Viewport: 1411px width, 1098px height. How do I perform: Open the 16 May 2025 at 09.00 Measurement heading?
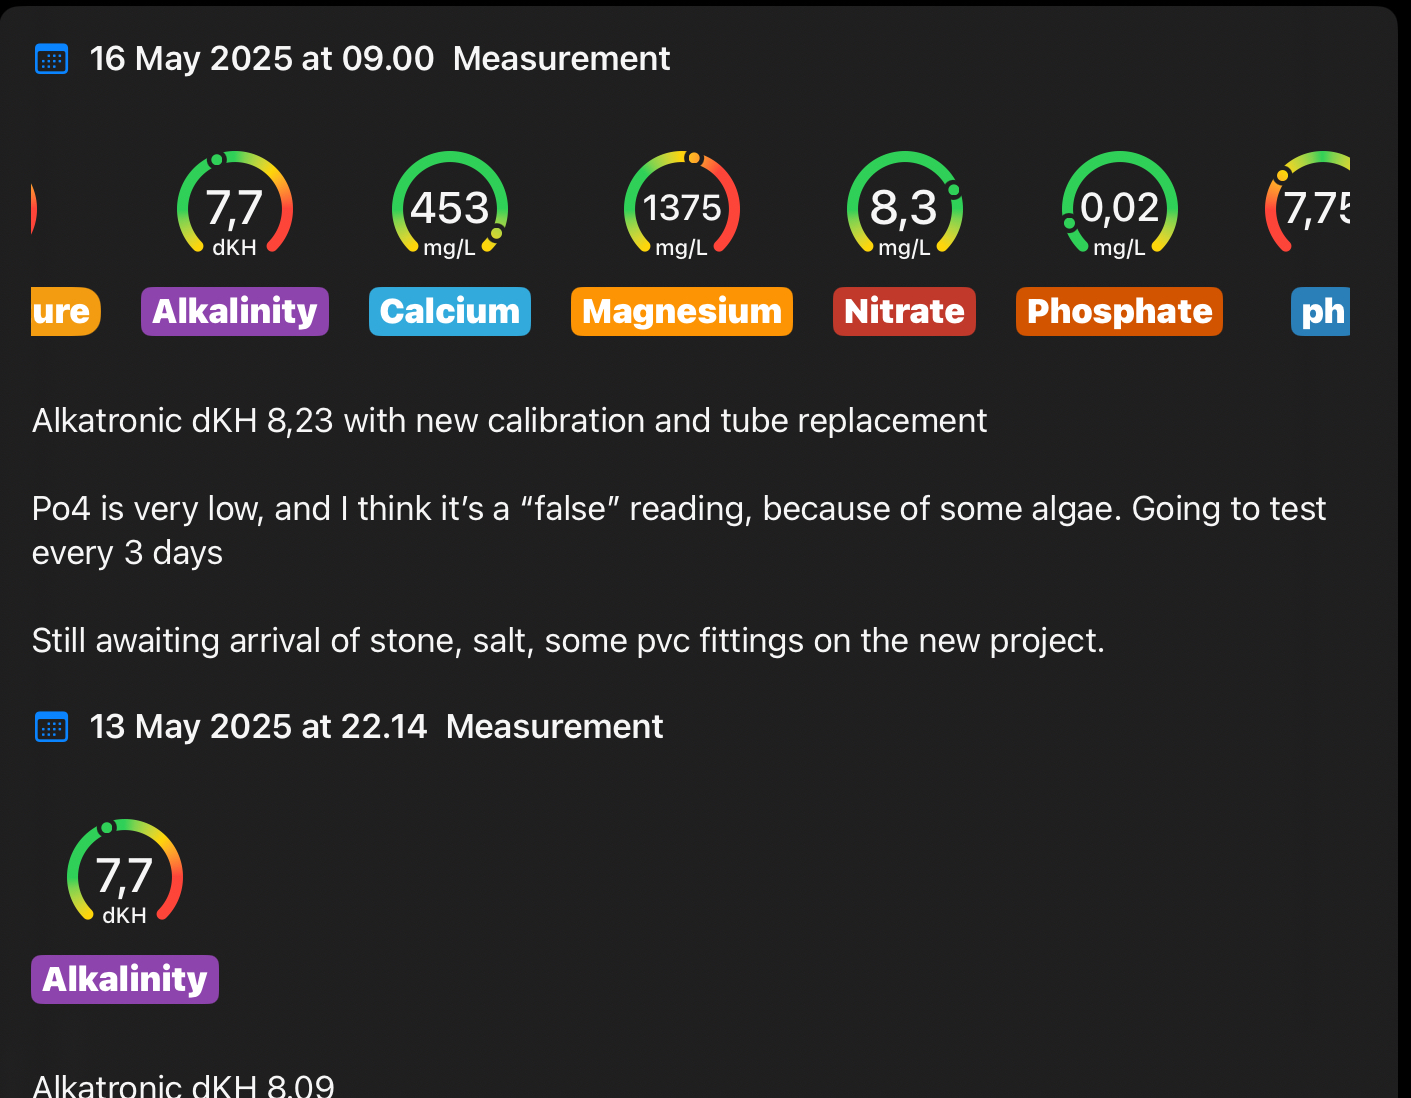380,59
